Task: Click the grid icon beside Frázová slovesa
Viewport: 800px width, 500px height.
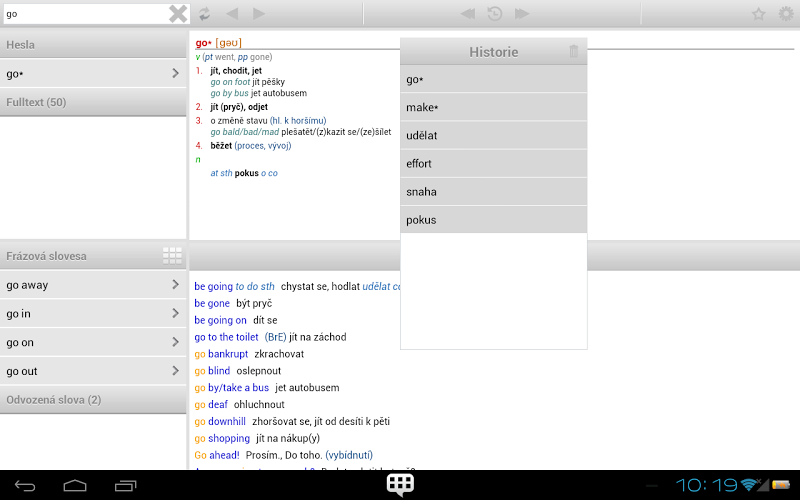Action: (172, 256)
